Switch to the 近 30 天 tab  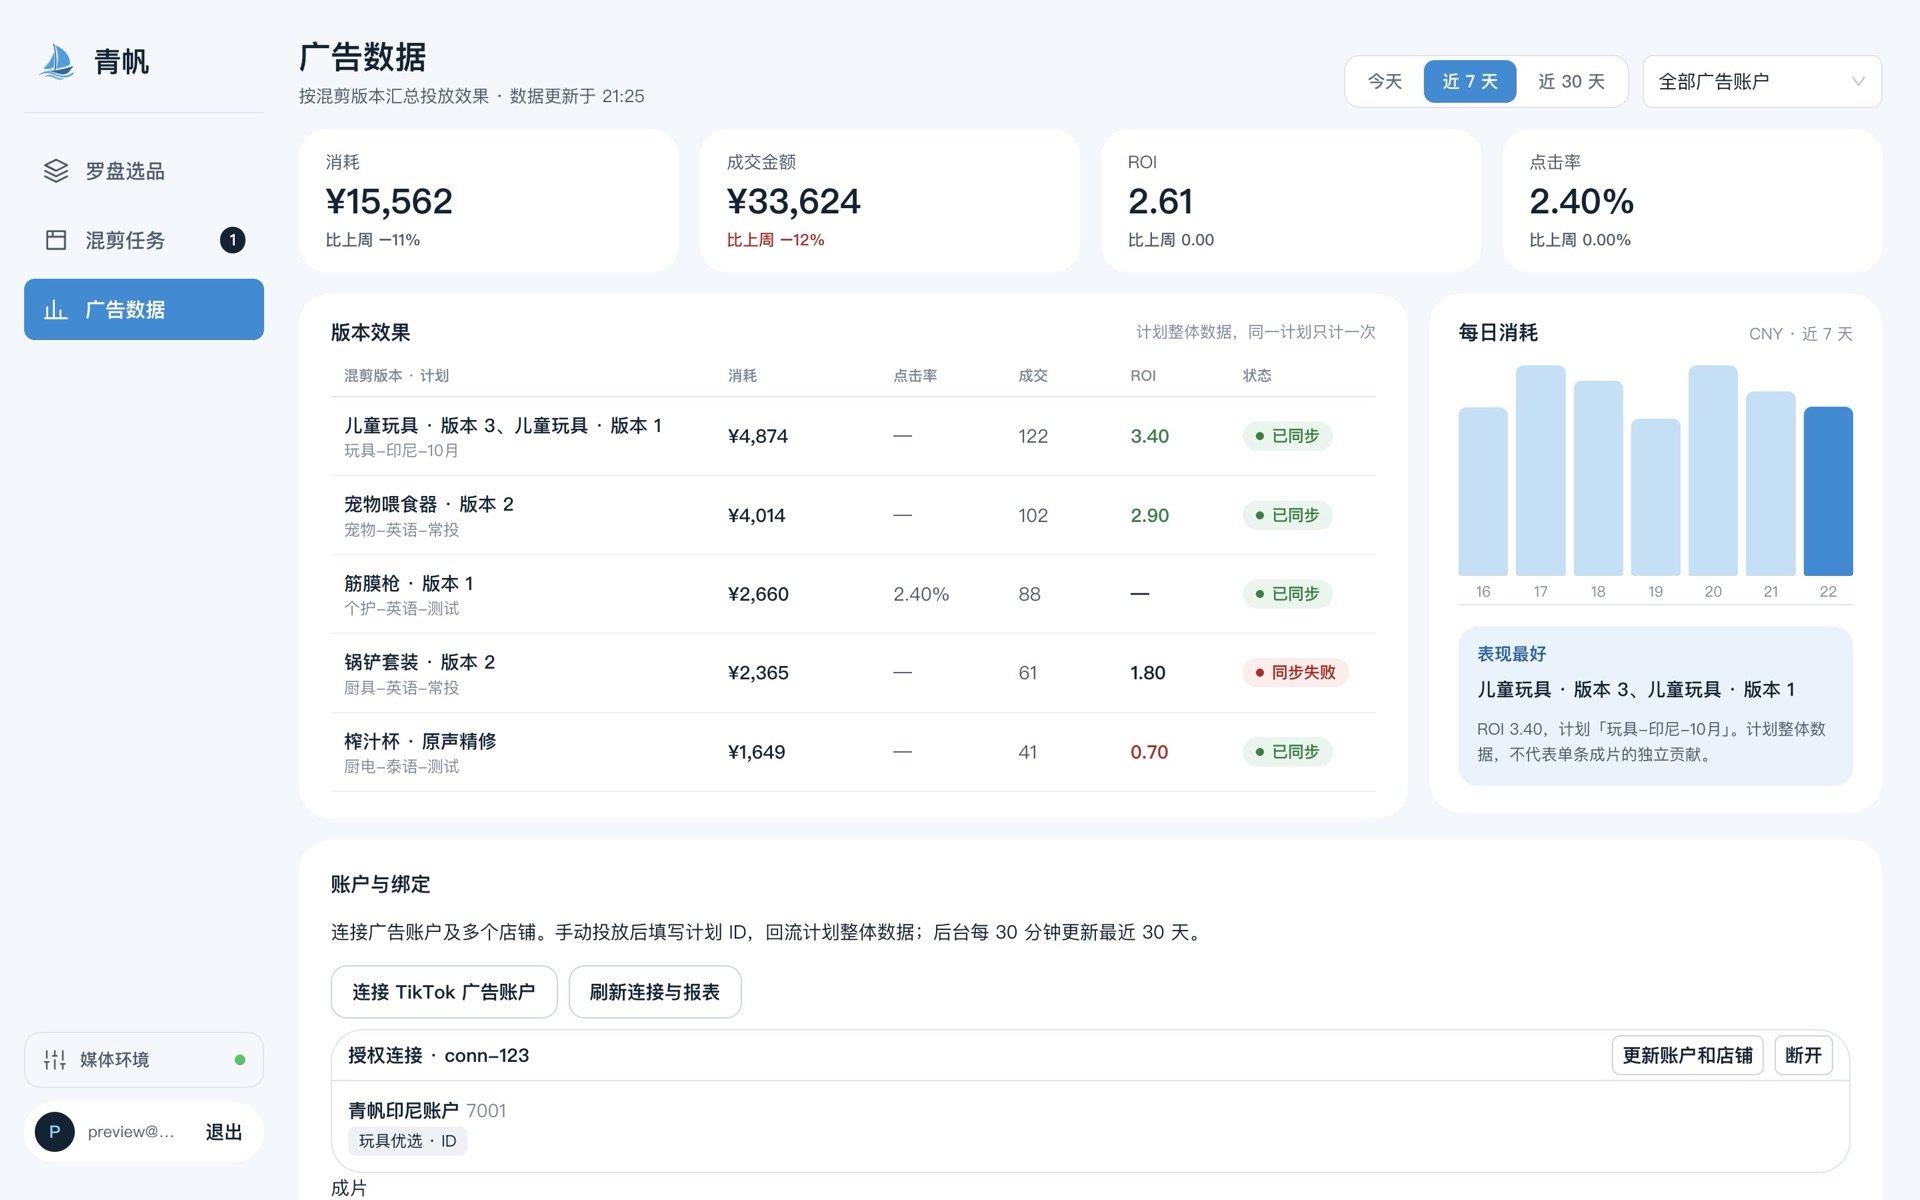(x=1571, y=81)
